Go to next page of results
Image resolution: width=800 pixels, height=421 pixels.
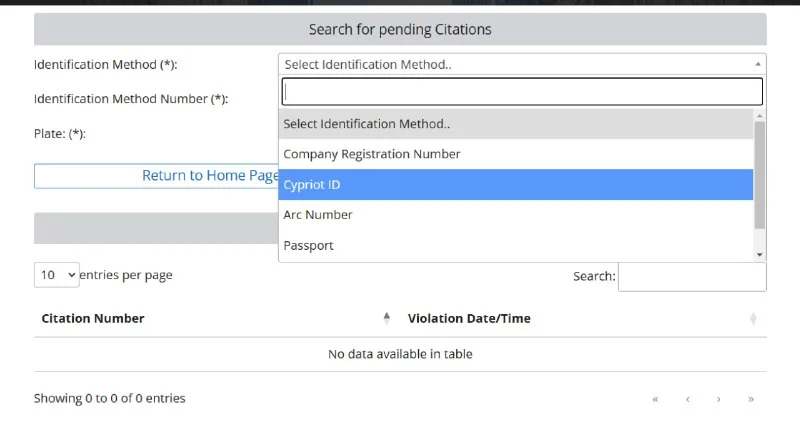(719, 399)
